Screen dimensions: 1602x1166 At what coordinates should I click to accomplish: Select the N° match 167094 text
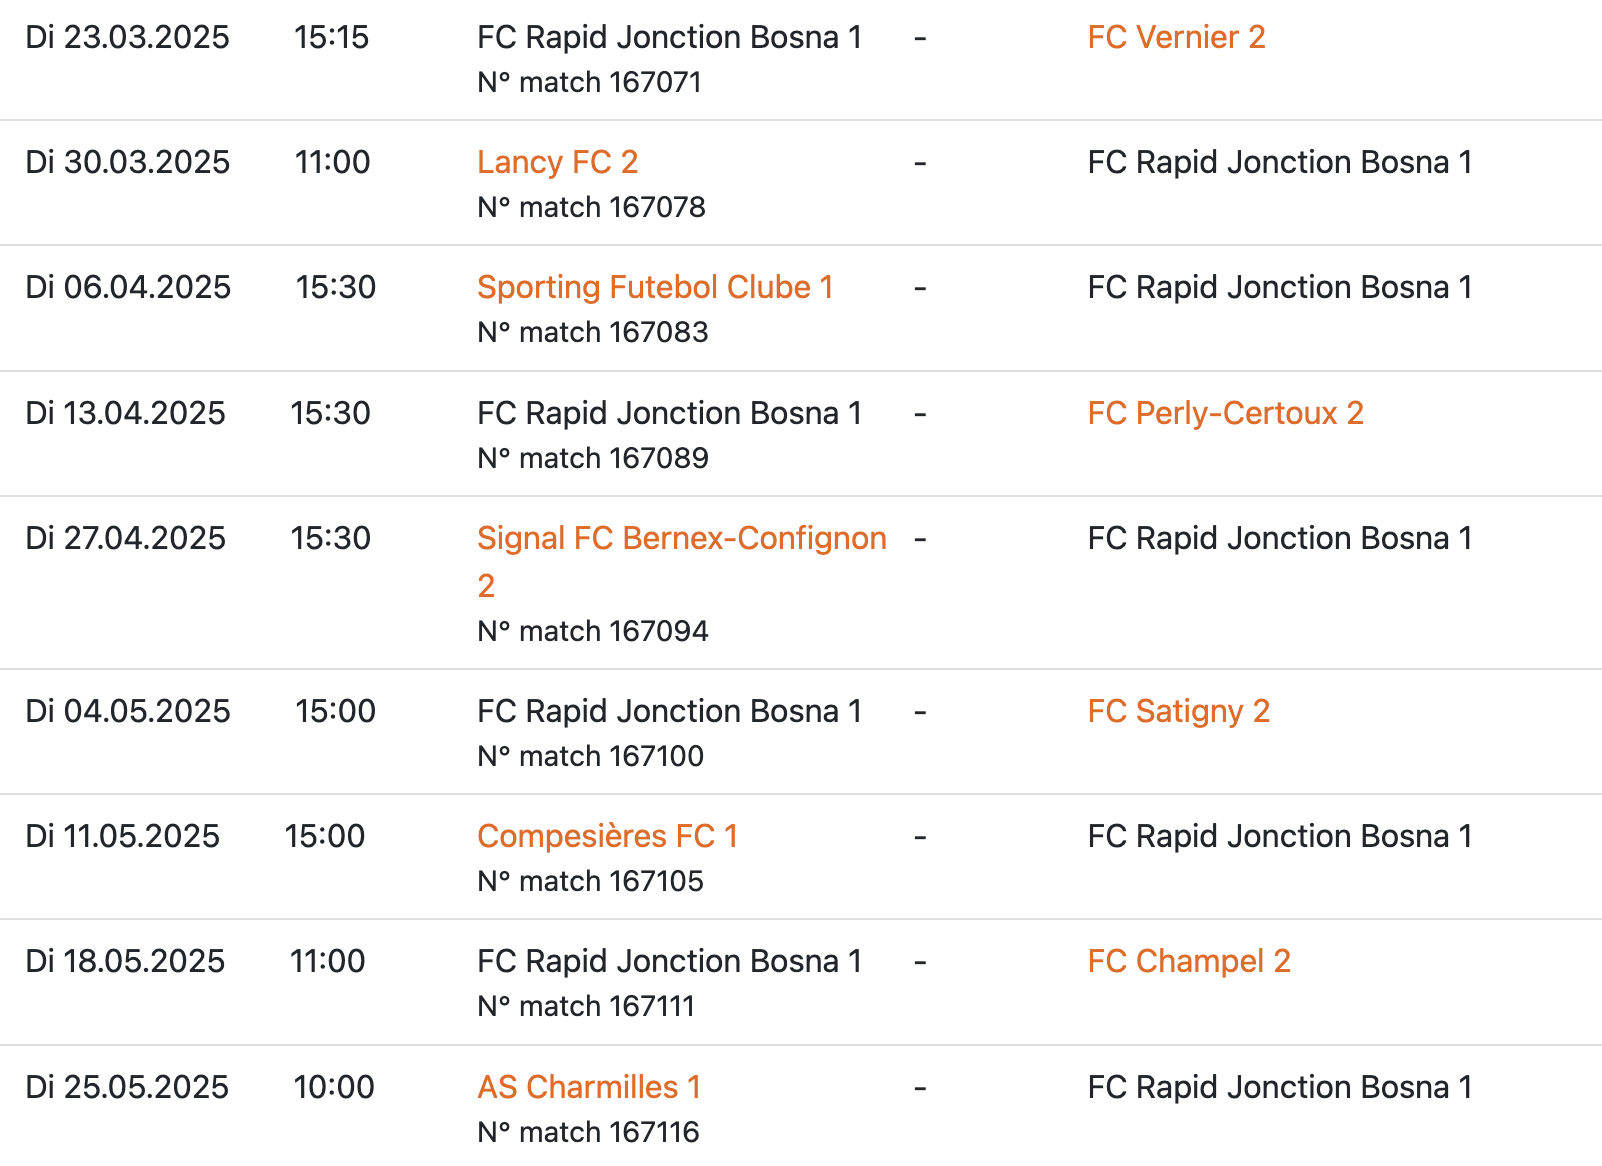pyautogui.click(x=592, y=631)
